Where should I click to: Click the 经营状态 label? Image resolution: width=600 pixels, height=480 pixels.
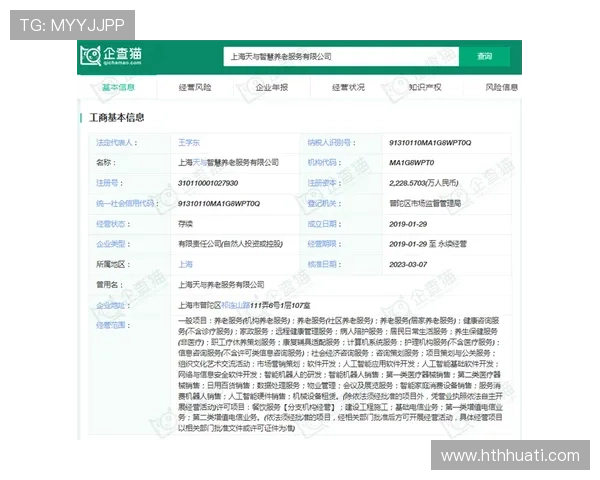click(x=113, y=224)
